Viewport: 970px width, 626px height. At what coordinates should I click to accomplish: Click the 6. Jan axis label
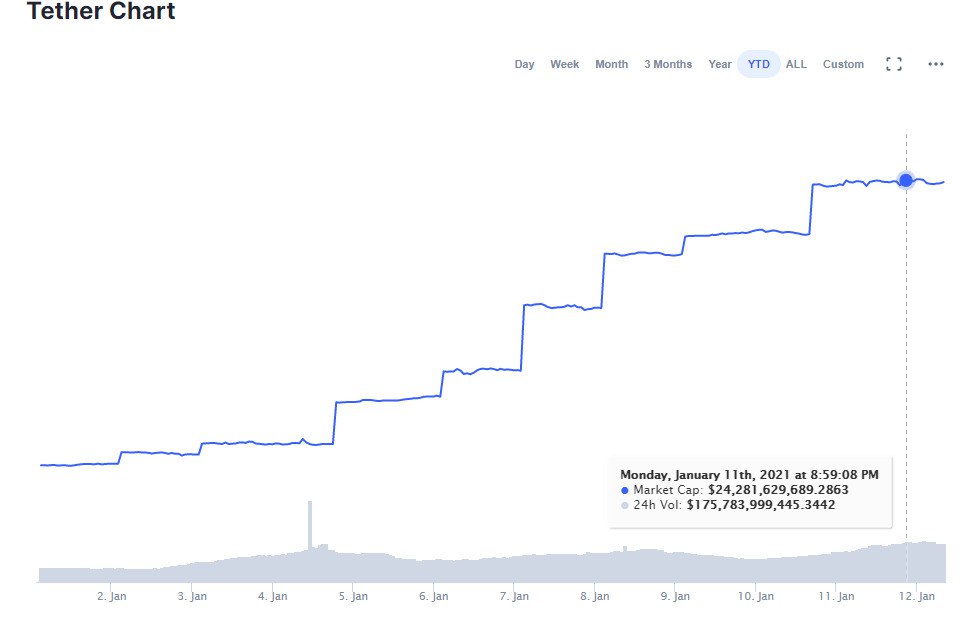433,596
